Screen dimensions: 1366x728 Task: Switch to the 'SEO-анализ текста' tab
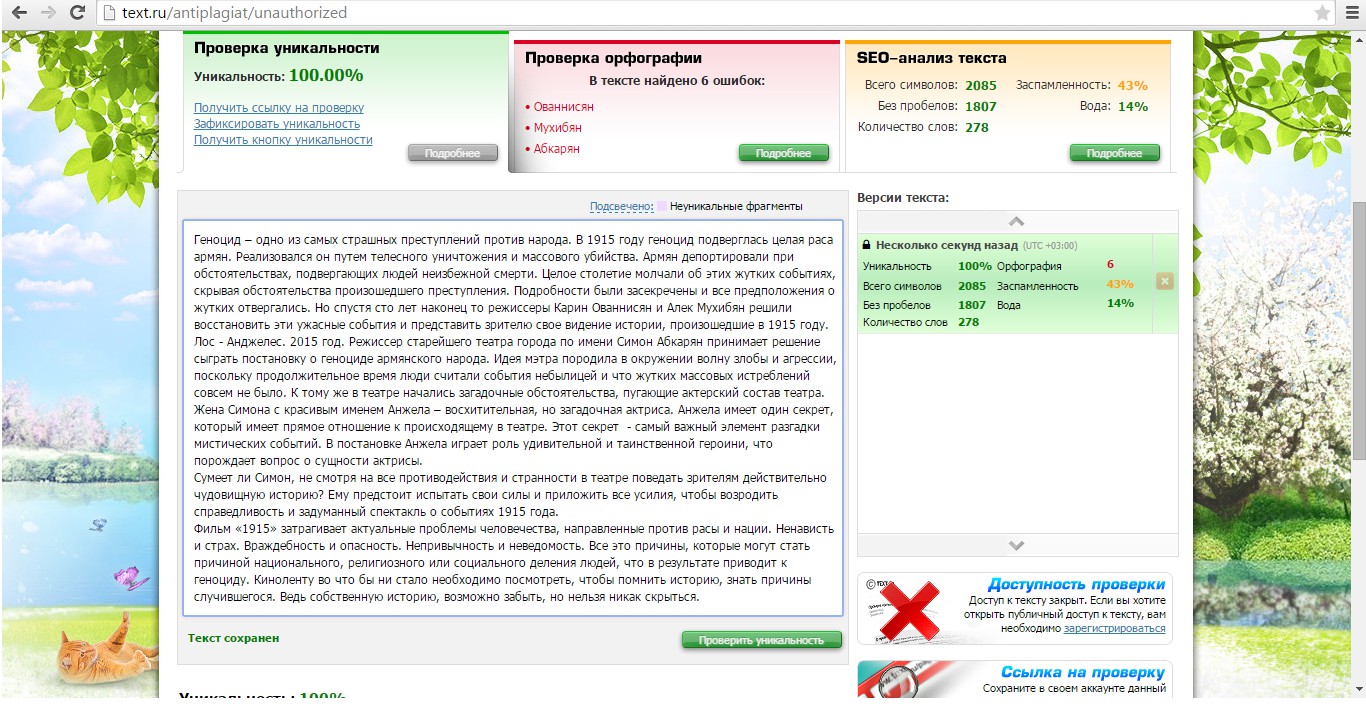pos(932,58)
